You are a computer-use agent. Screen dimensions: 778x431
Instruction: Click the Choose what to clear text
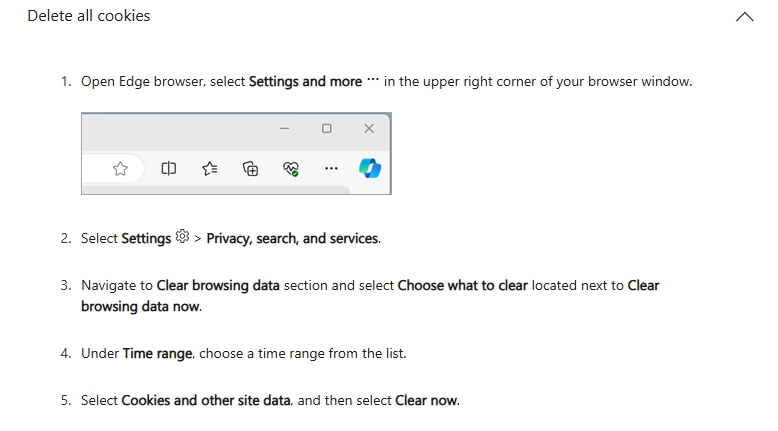[462, 285]
